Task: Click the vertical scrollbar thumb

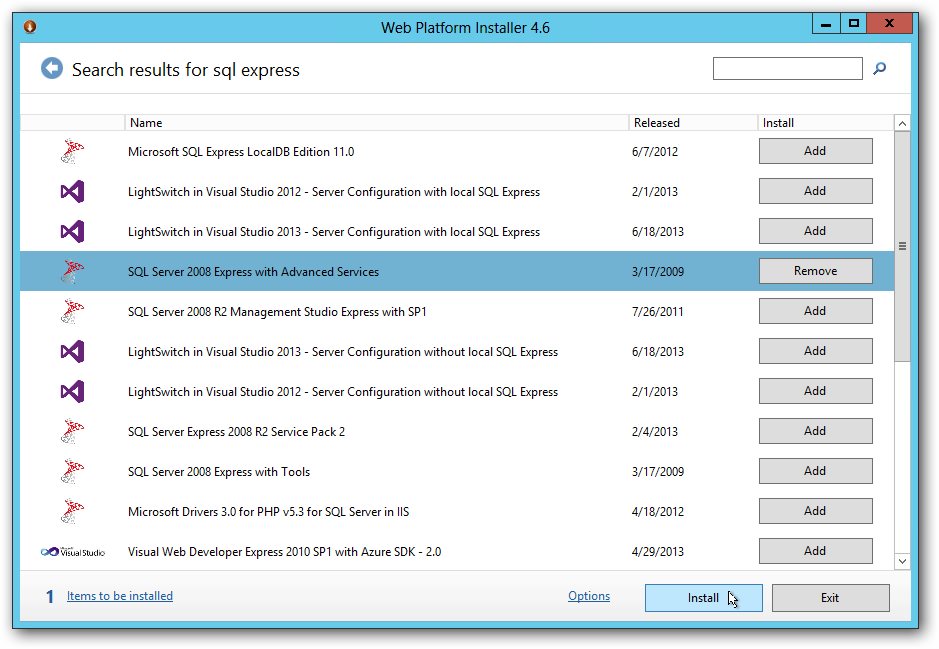Action: (x=902, y=246)
